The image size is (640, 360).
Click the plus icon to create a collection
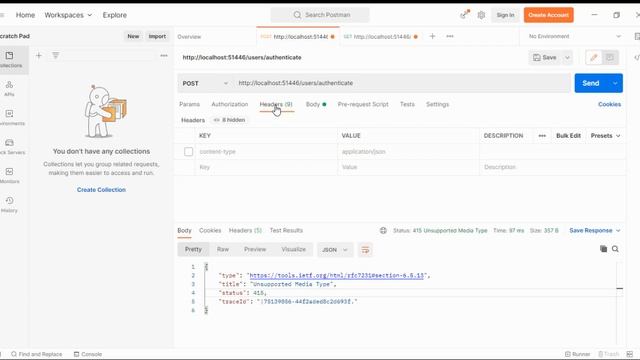coord(39,56)
